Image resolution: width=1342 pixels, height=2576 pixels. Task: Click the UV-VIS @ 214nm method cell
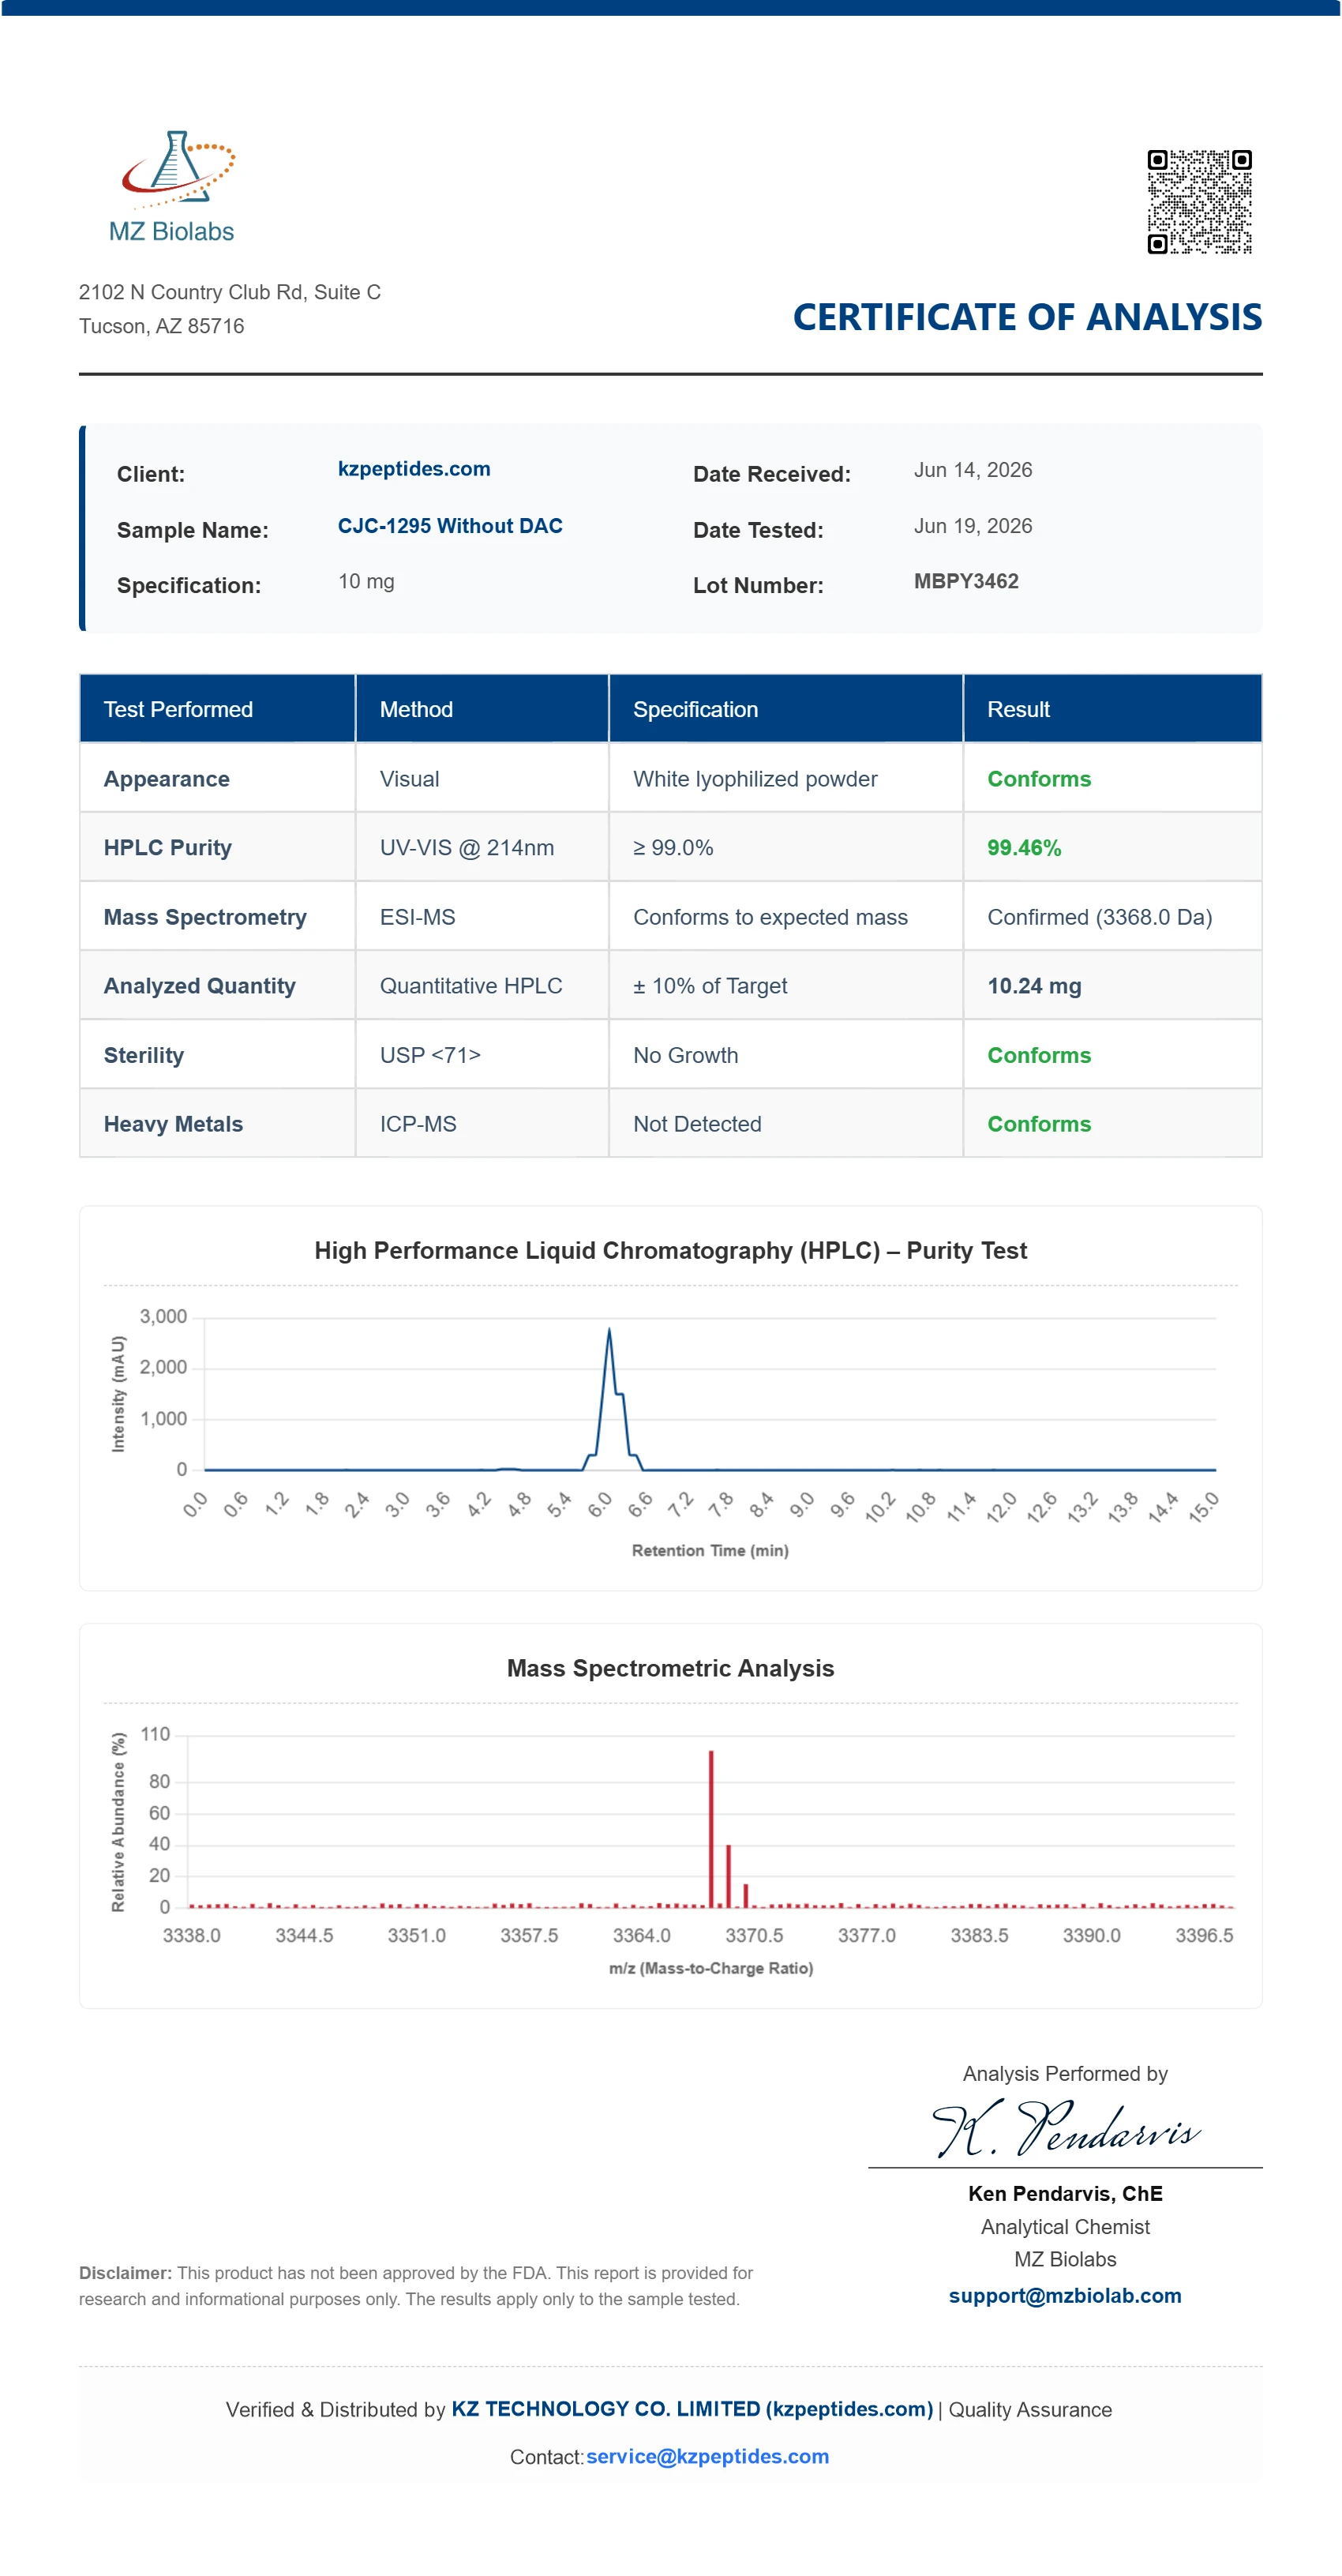(466, 848)
